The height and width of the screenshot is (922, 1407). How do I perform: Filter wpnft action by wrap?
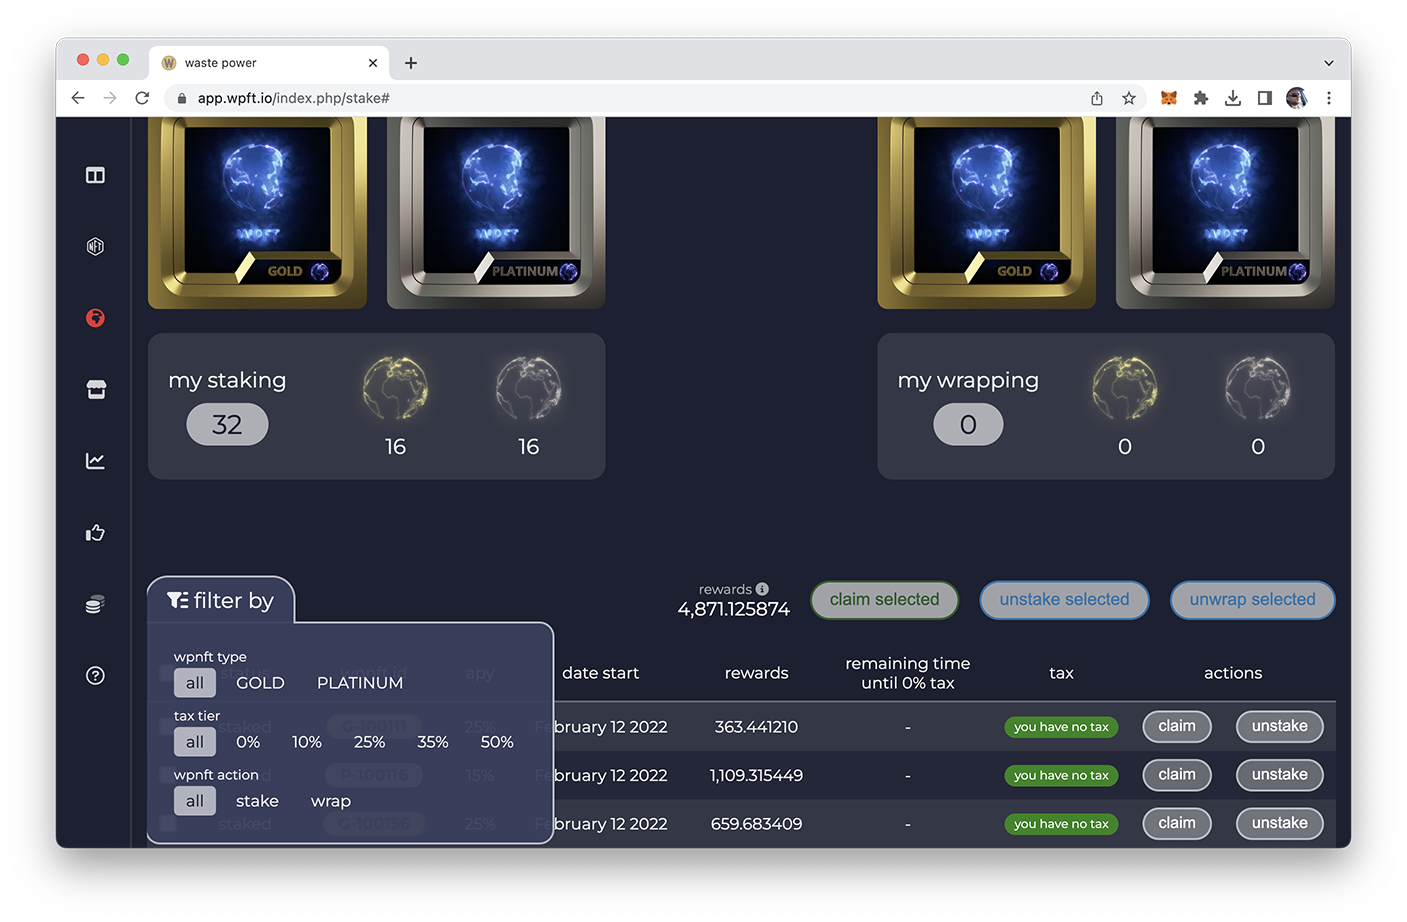pos(331,801)
